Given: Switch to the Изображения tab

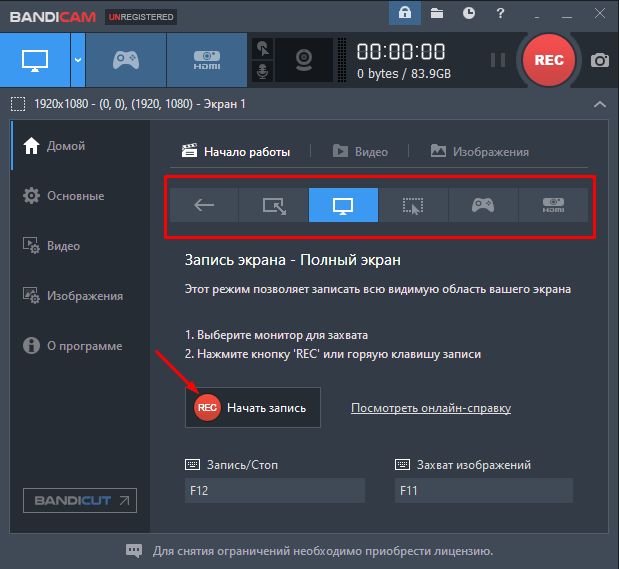Looking at the screenshot, I should 479,151.
